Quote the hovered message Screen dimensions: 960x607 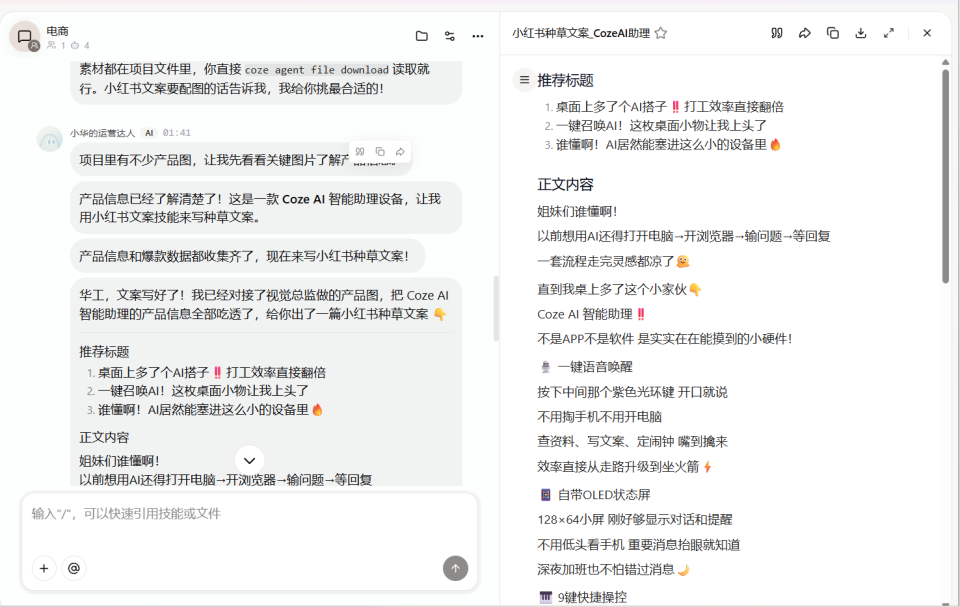click(360, 151)
